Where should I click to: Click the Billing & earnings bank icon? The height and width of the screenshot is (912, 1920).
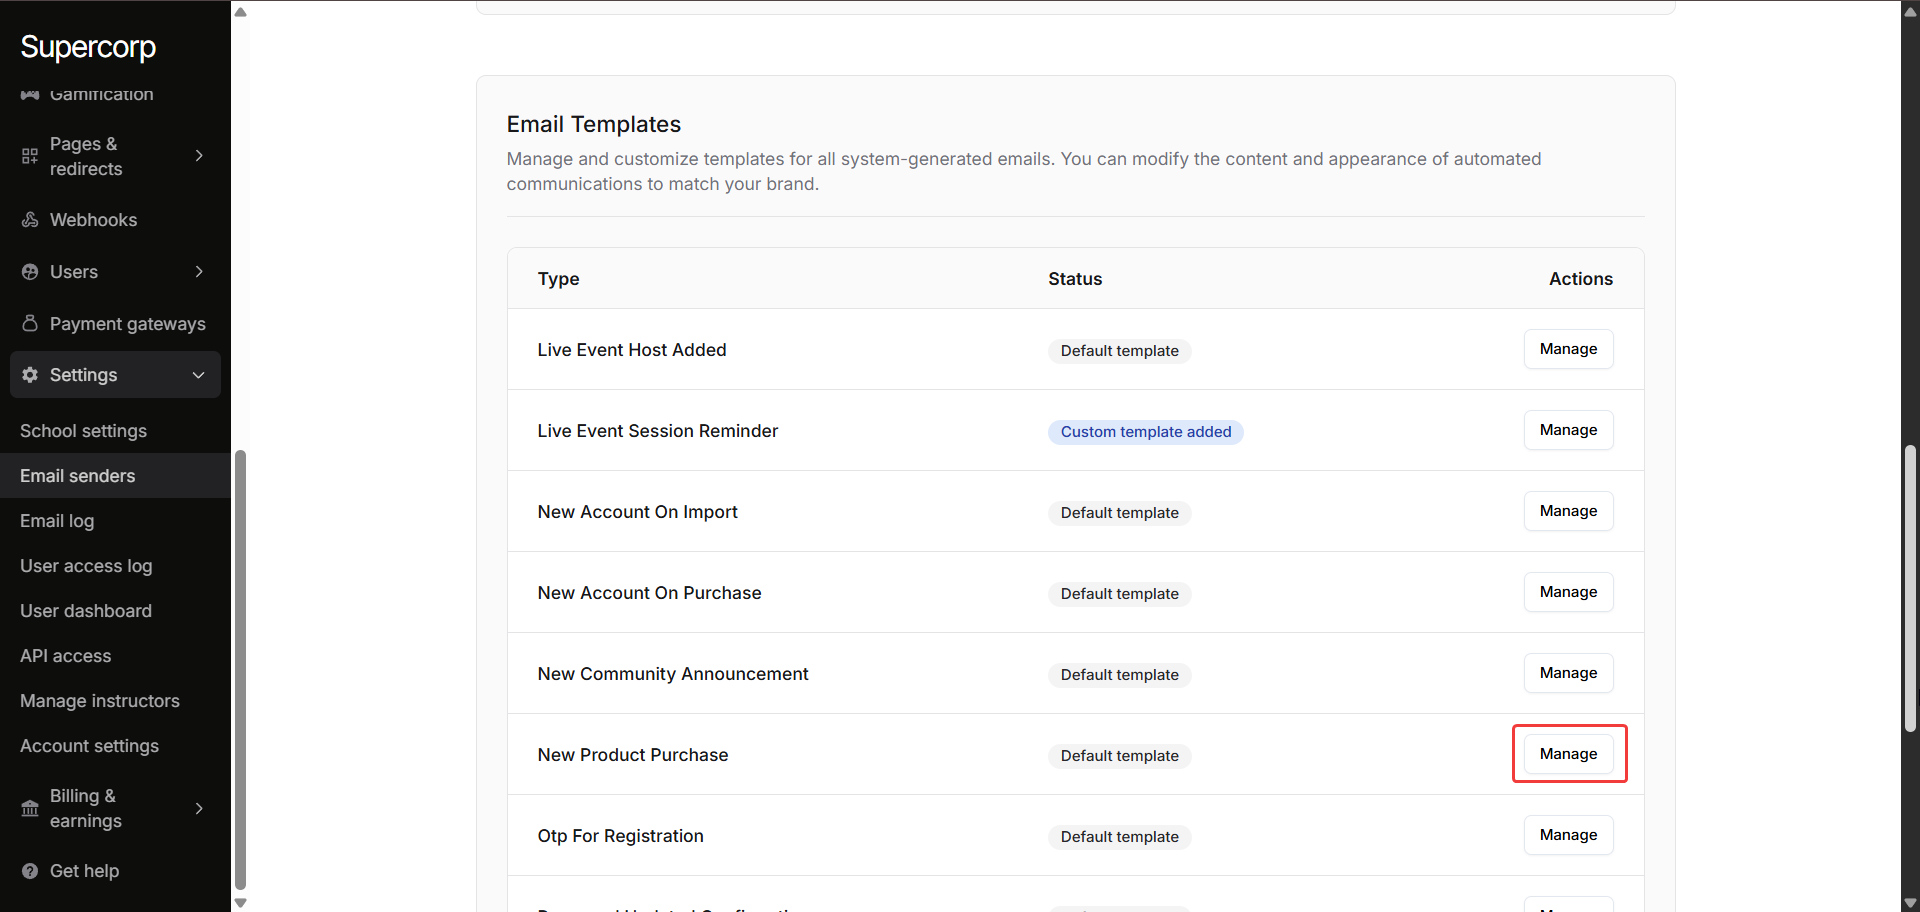(x=30, y=808)
